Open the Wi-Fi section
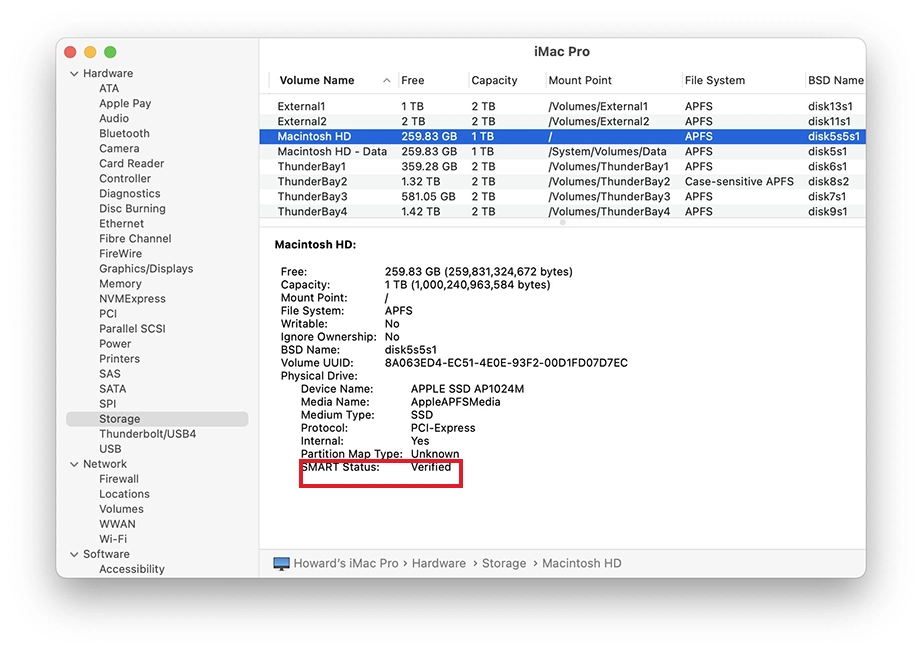922x652 pixels. click(113, 539)
